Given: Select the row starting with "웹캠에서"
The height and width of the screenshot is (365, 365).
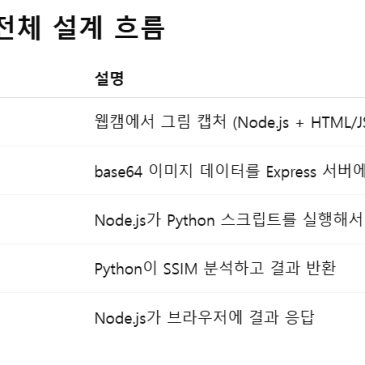Looking at the screenshot, I should [182, 122].
